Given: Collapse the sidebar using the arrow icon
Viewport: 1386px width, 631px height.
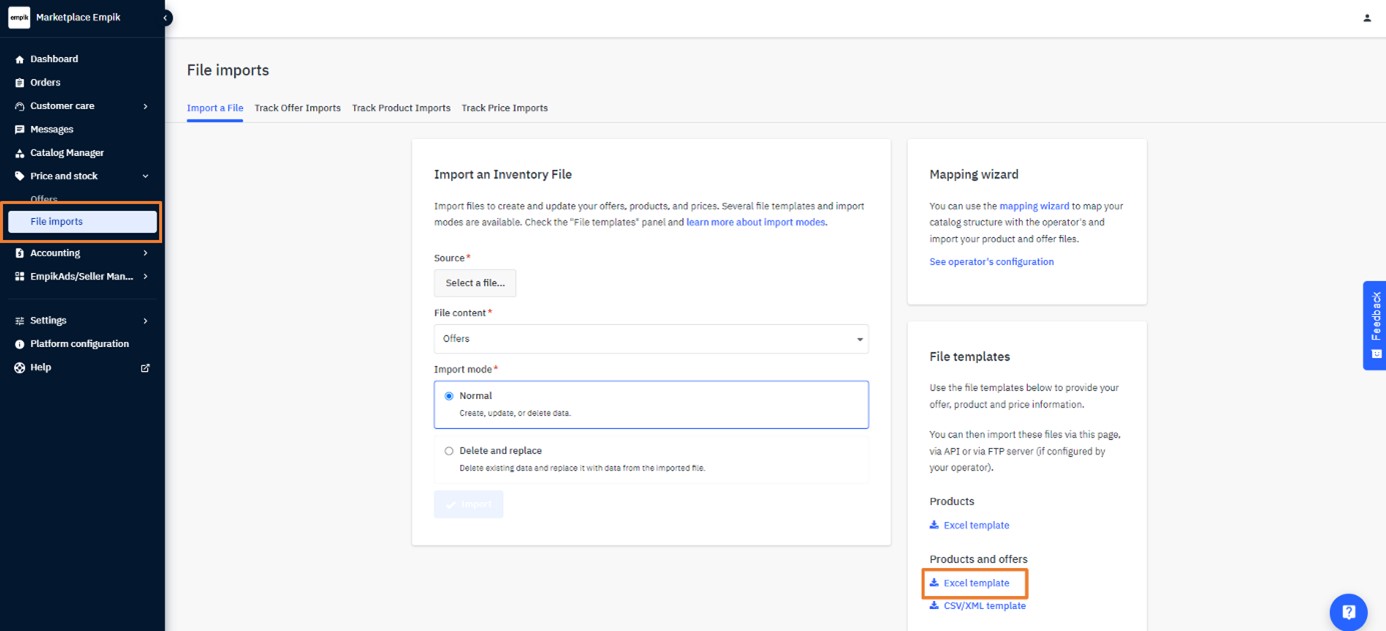Looking at the screenshot, I should point(165,18).
